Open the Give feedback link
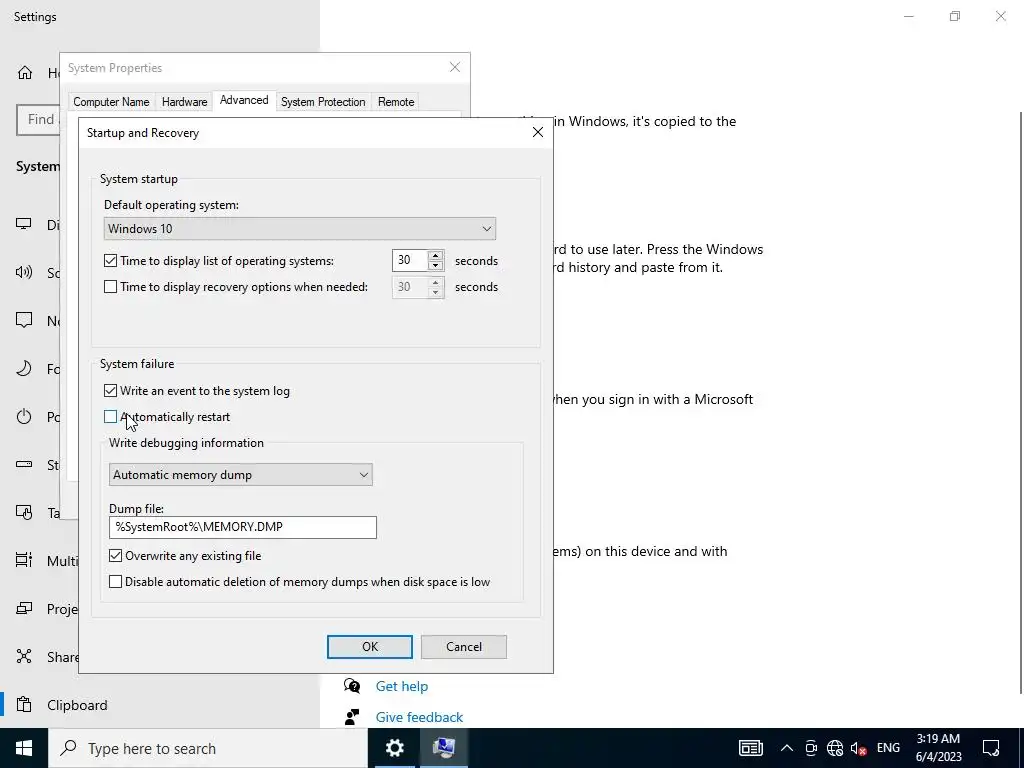 (x=419, y=717)
